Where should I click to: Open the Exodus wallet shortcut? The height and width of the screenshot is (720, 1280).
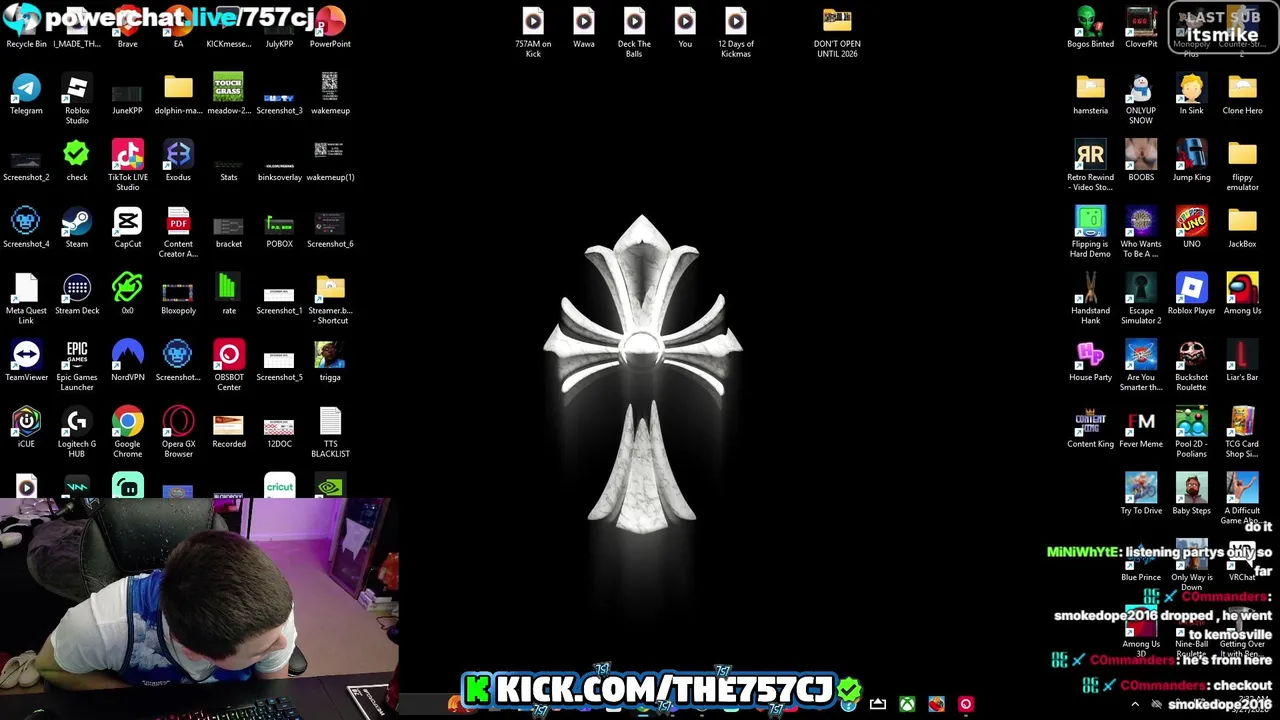pos(178,161)
